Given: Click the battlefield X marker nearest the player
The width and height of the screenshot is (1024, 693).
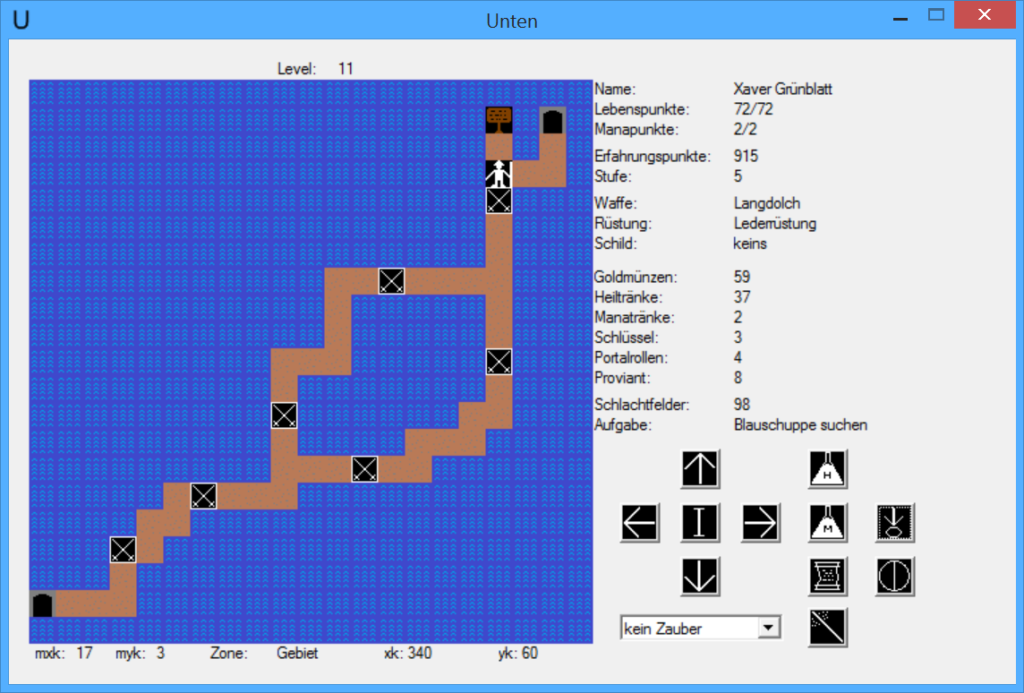Looking at the screenshot, I should (x=497, y=200).
